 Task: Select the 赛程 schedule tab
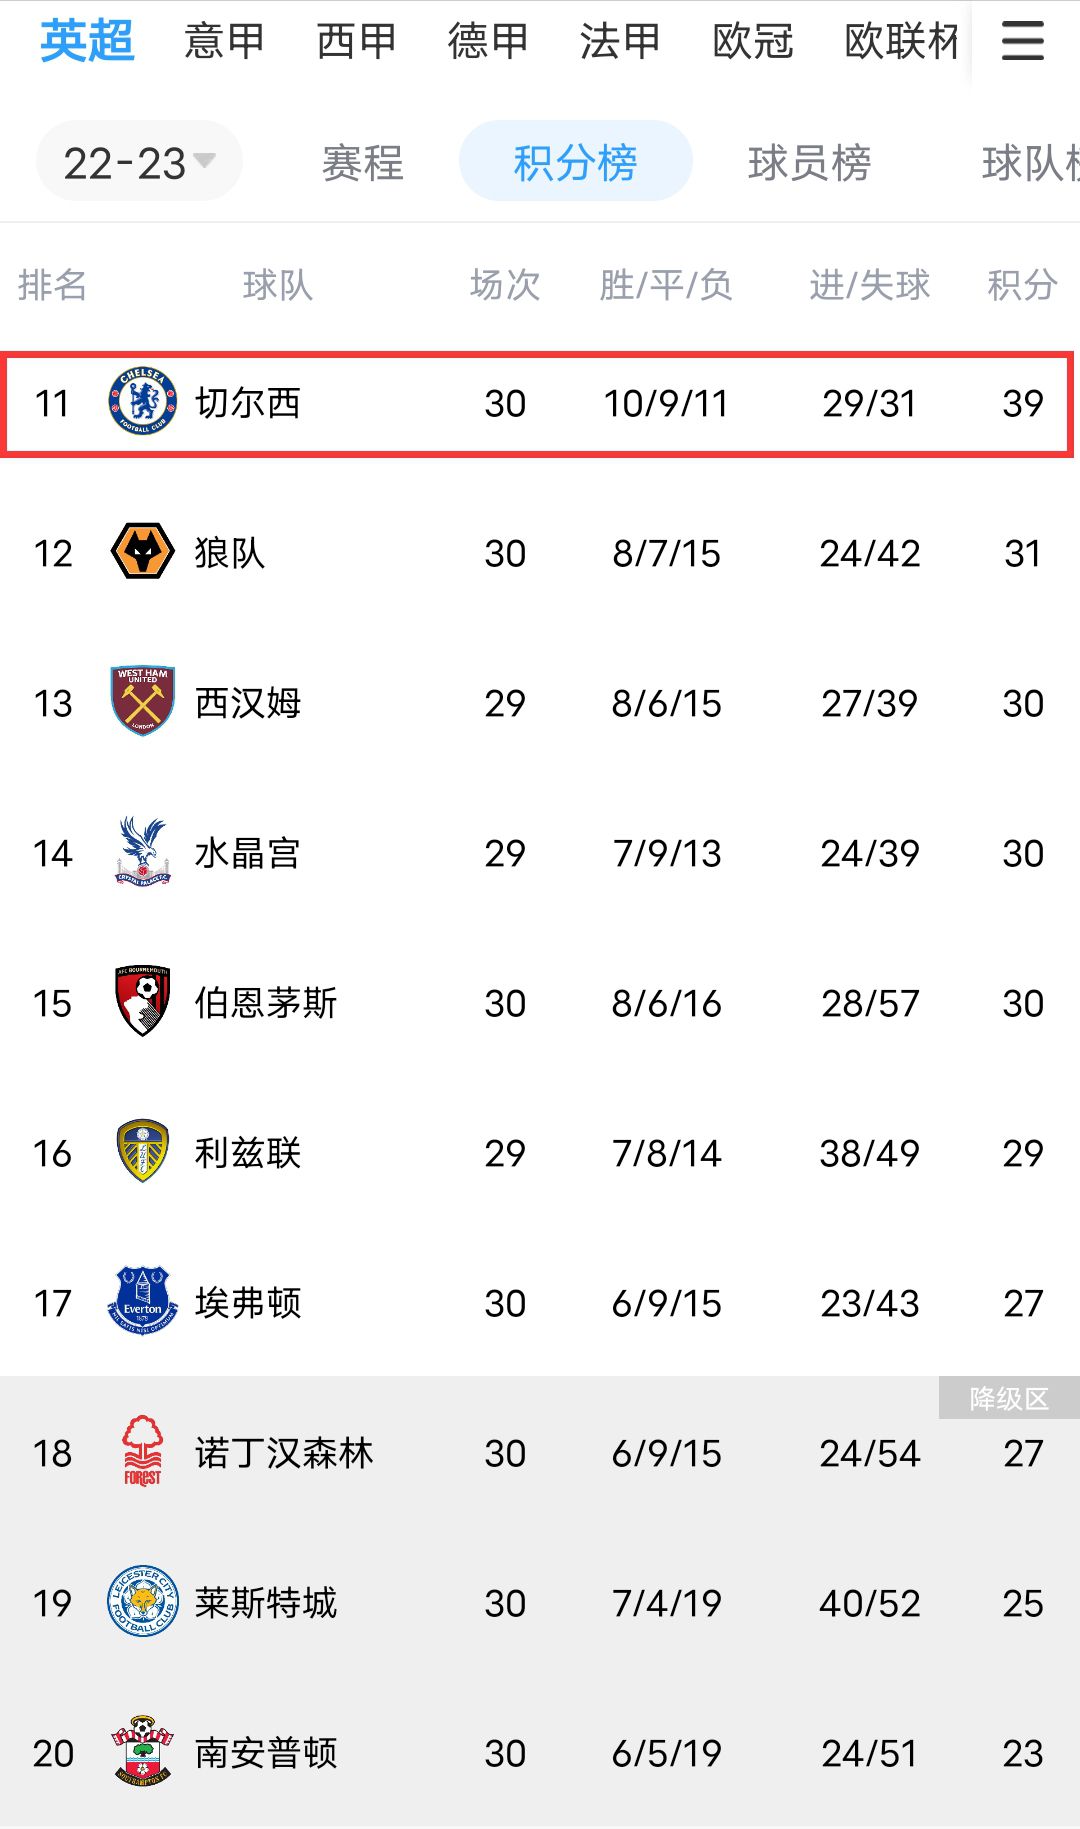362,163
